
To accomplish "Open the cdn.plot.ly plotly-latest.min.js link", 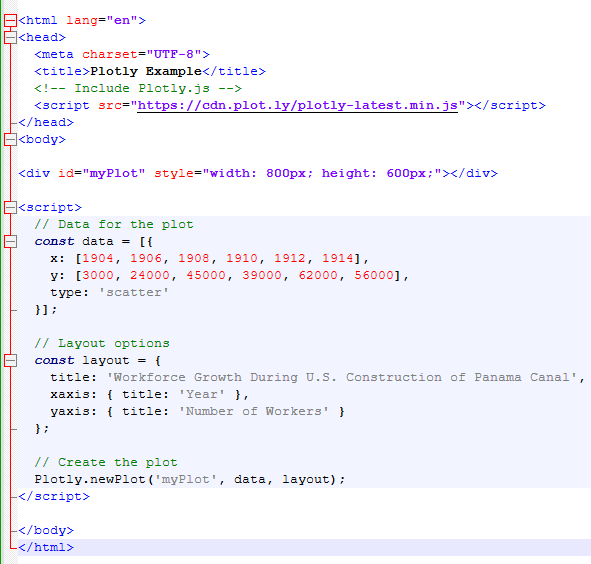I will pyautogui.click(x=297, y=106).
